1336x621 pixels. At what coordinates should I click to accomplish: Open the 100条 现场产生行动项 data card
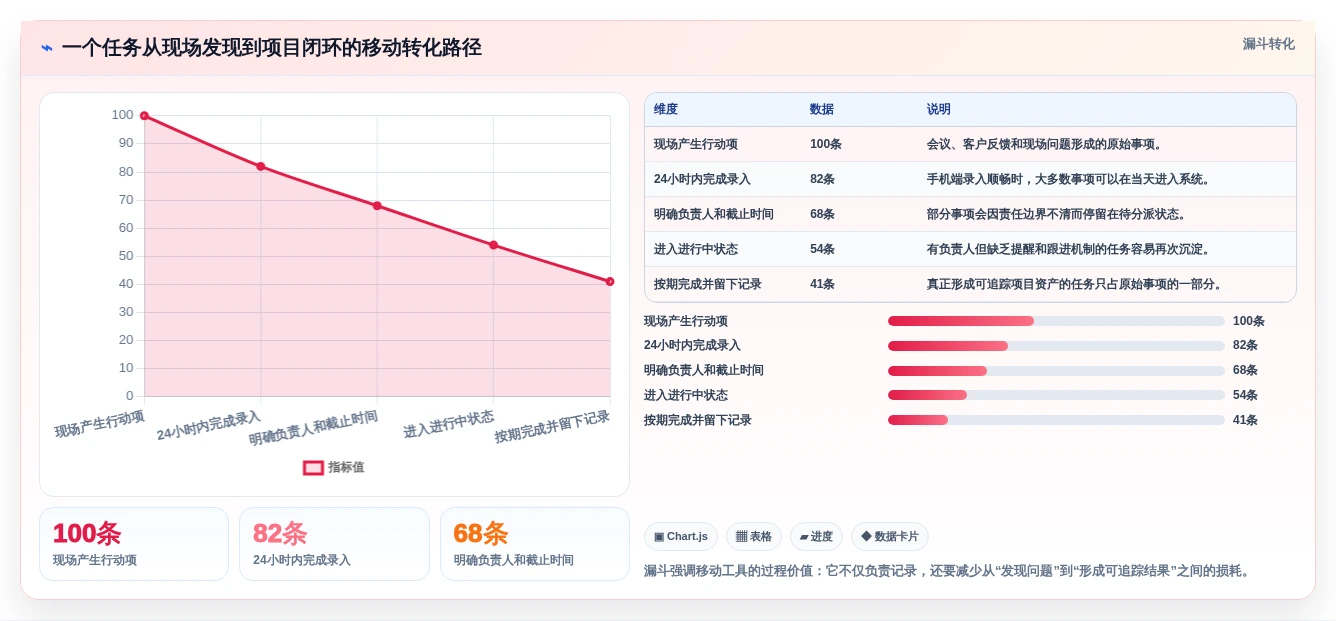click(134, 544)
